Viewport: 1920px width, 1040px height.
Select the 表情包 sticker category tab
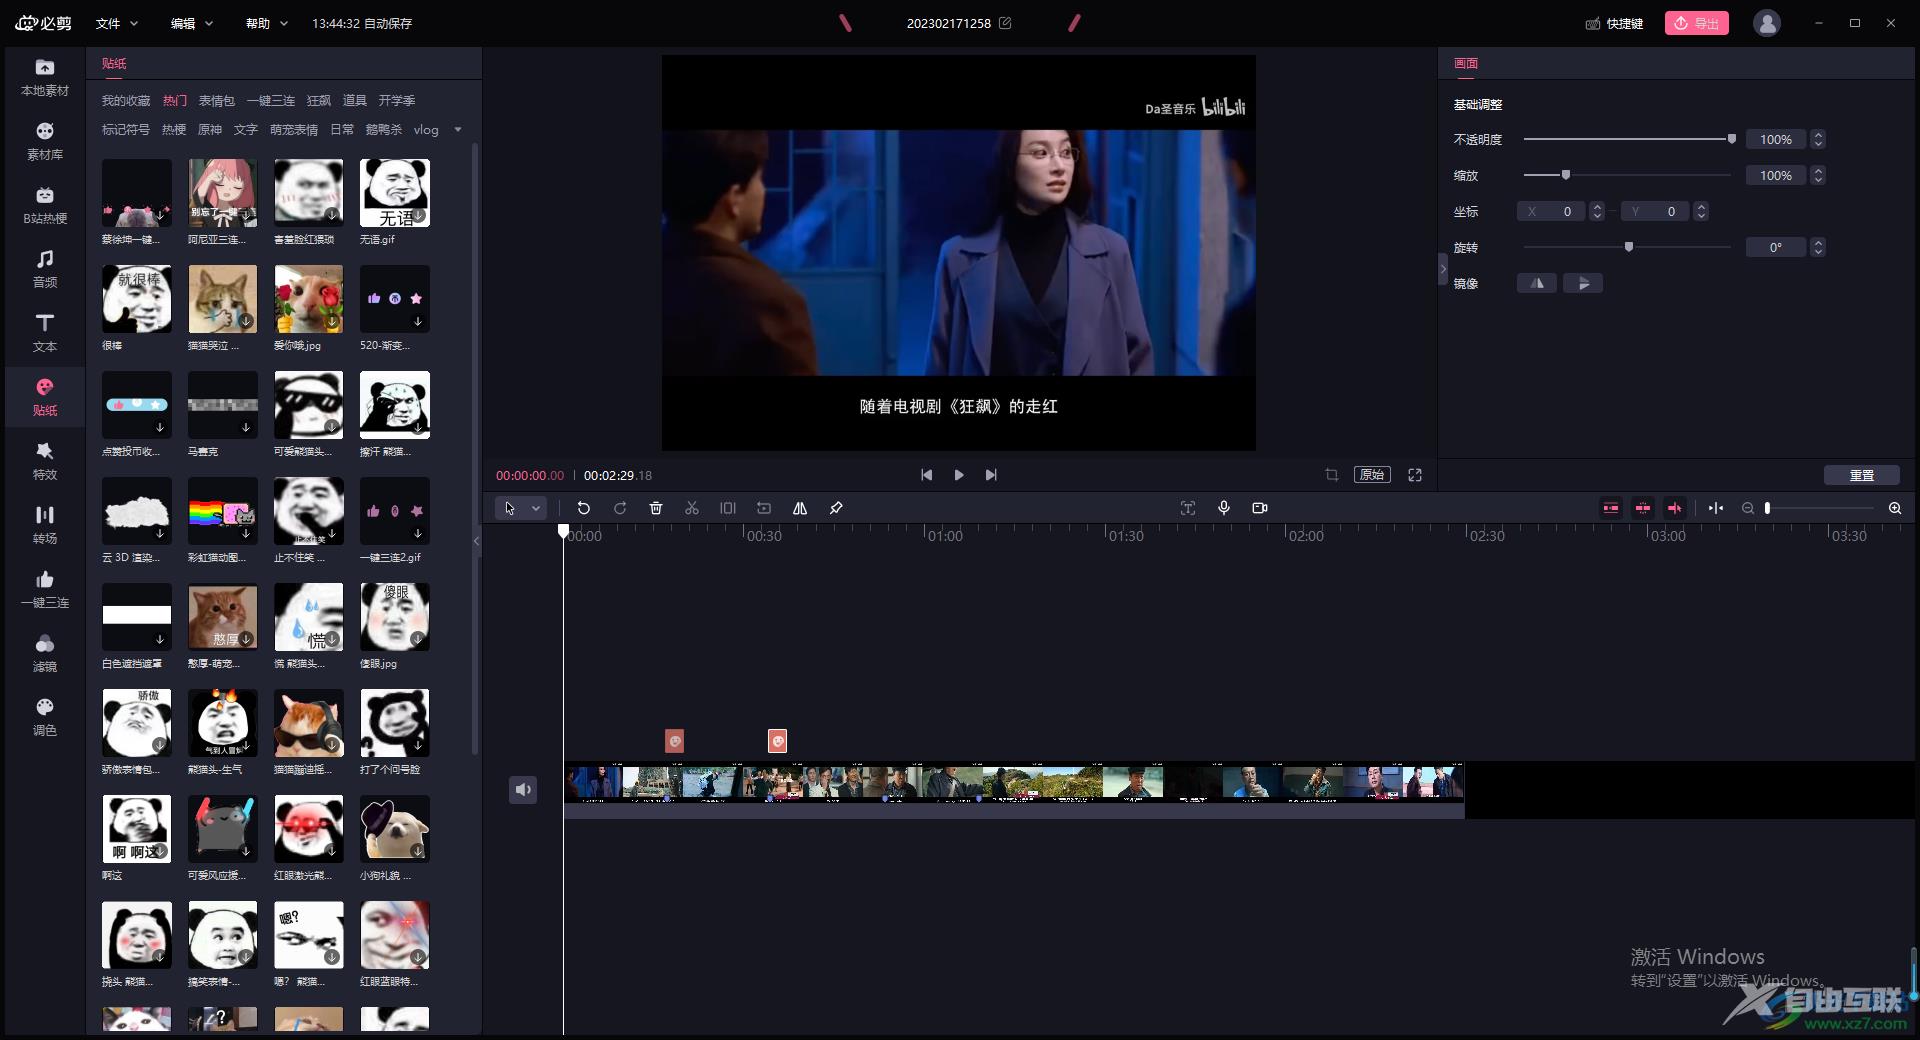point(216,100)
